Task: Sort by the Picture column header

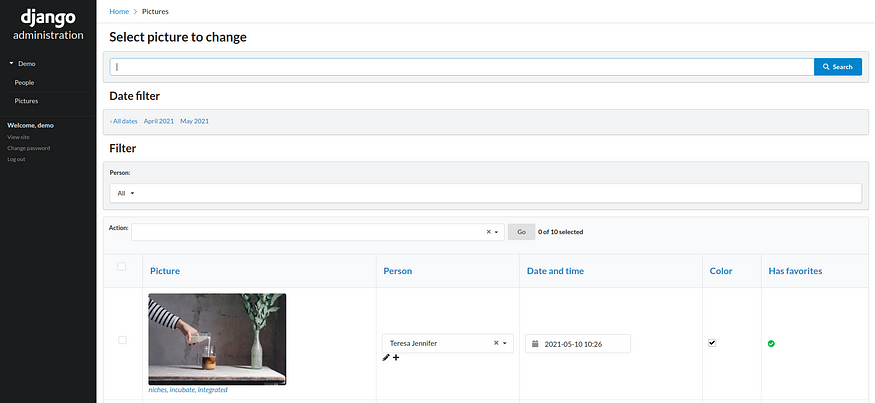Action: pos(165,271)
